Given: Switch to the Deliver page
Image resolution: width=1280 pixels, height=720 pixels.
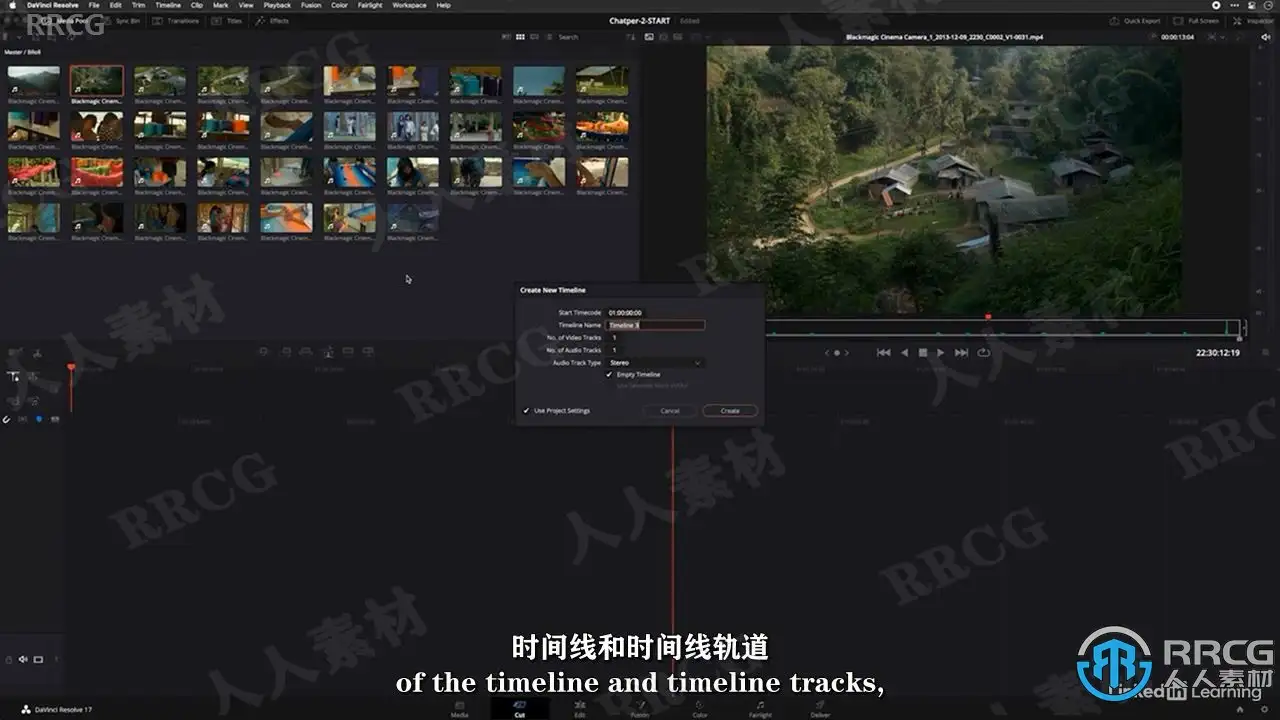Looking at the screenshot, I should 821,709.
